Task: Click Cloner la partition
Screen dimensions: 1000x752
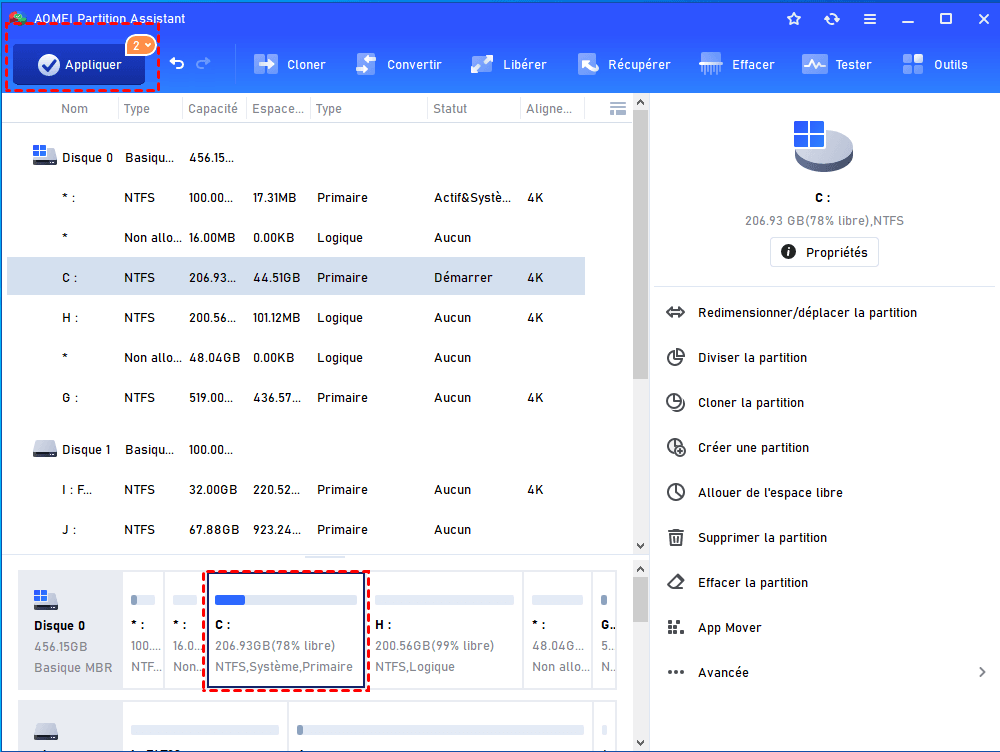Action: coord(751,402)
